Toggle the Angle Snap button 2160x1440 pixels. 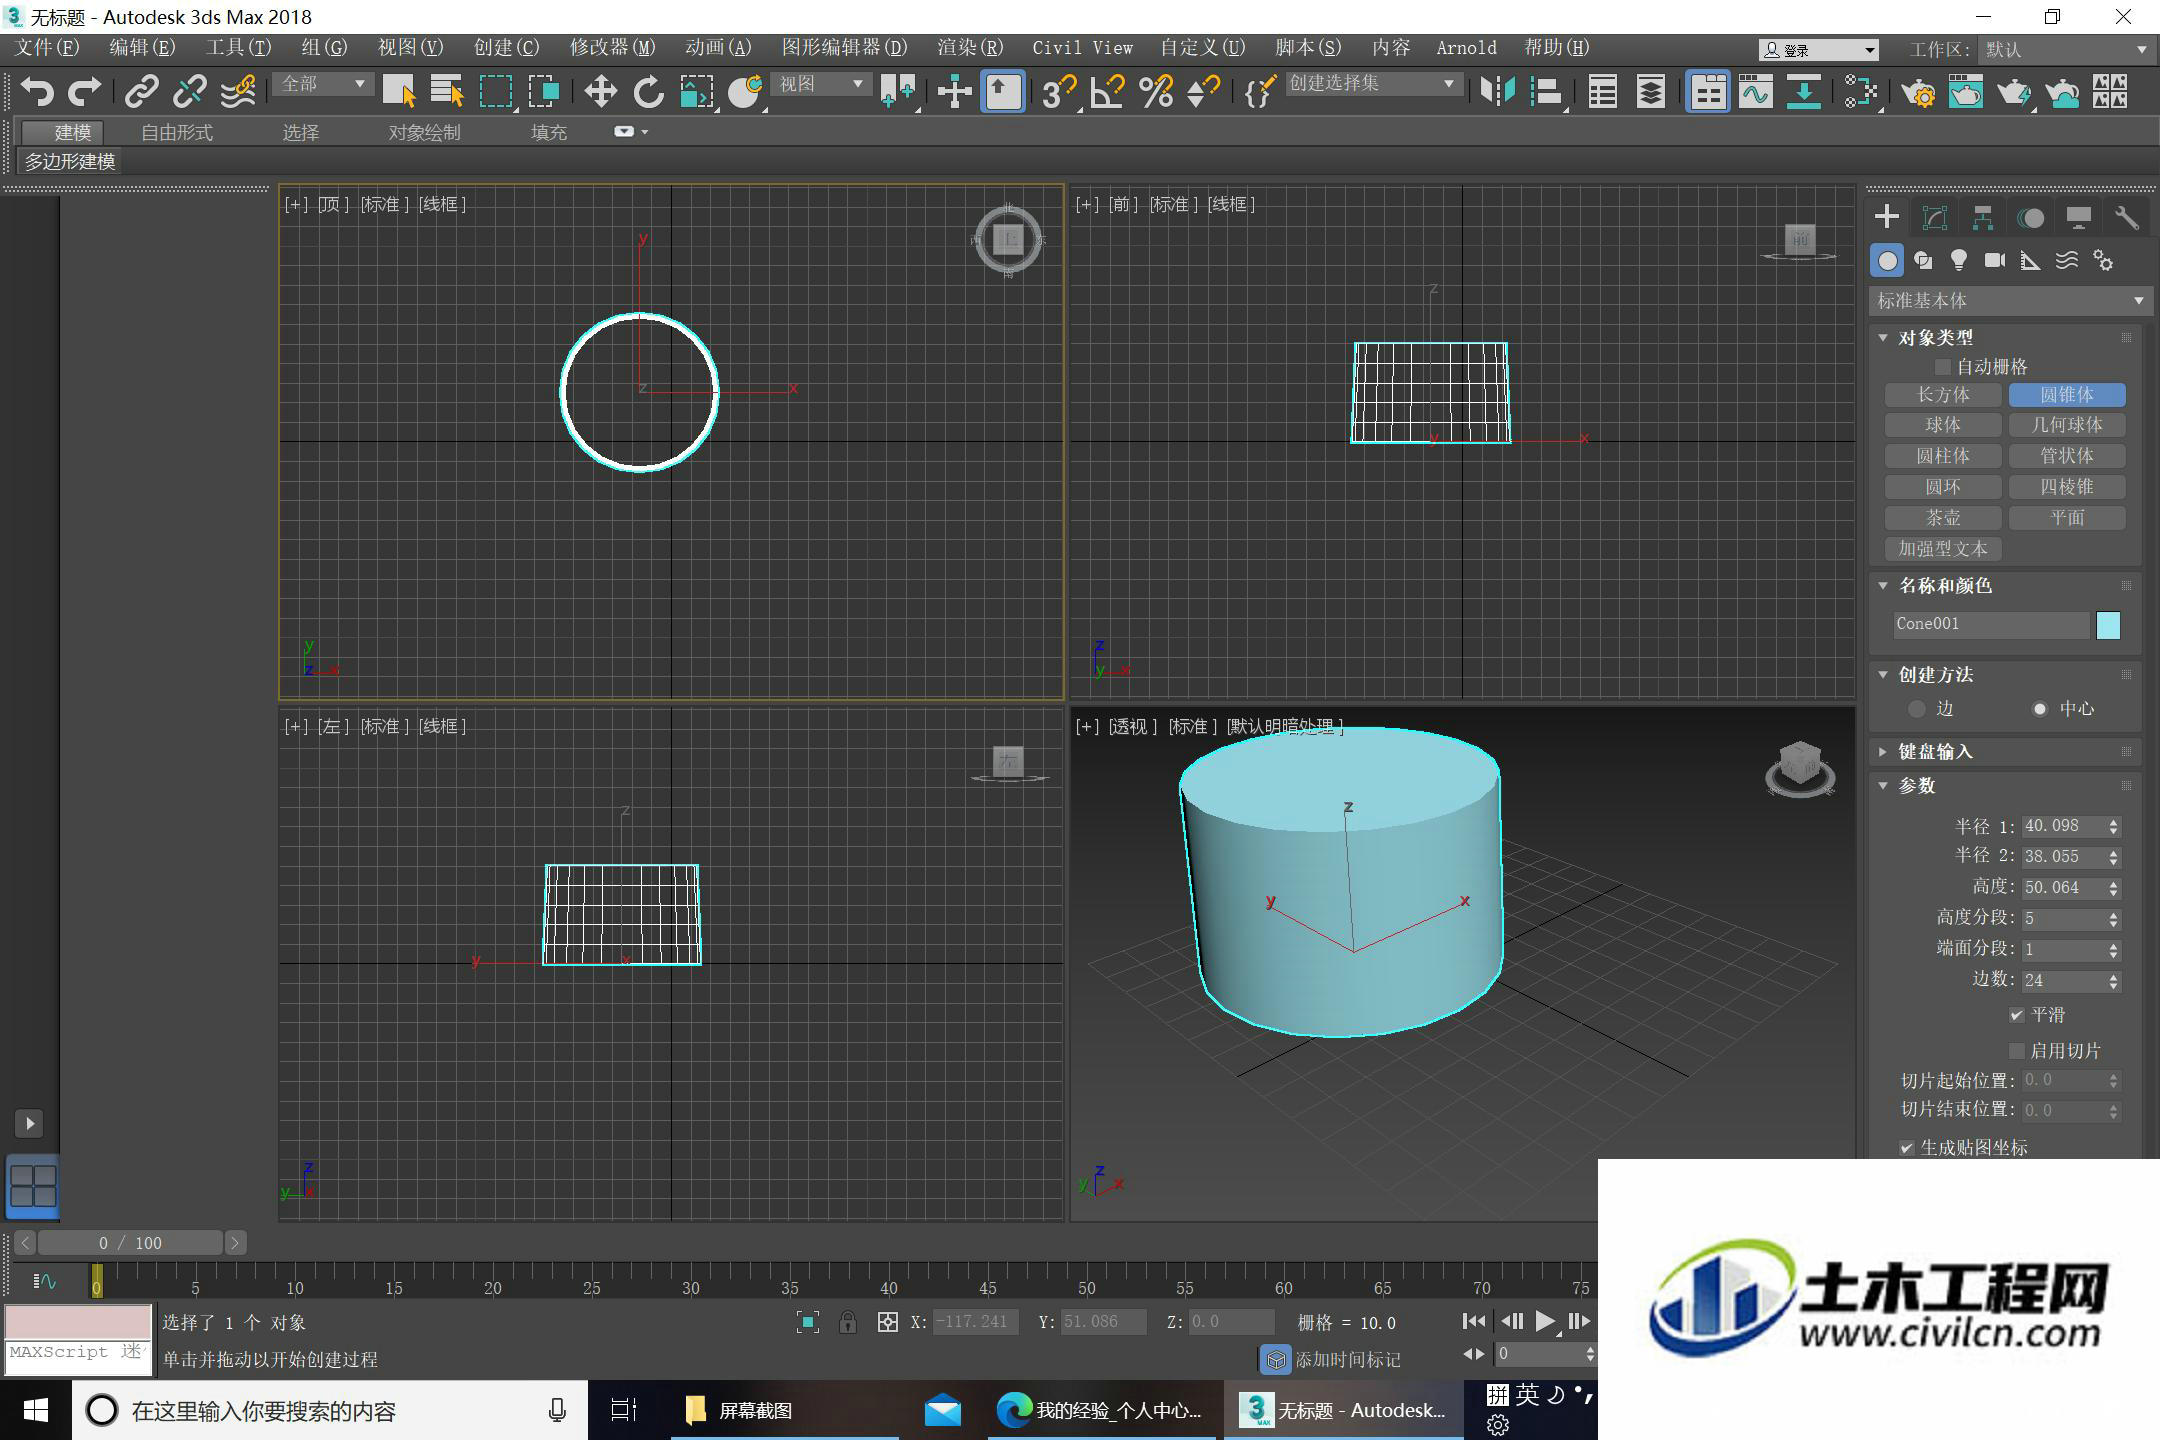1107,92
